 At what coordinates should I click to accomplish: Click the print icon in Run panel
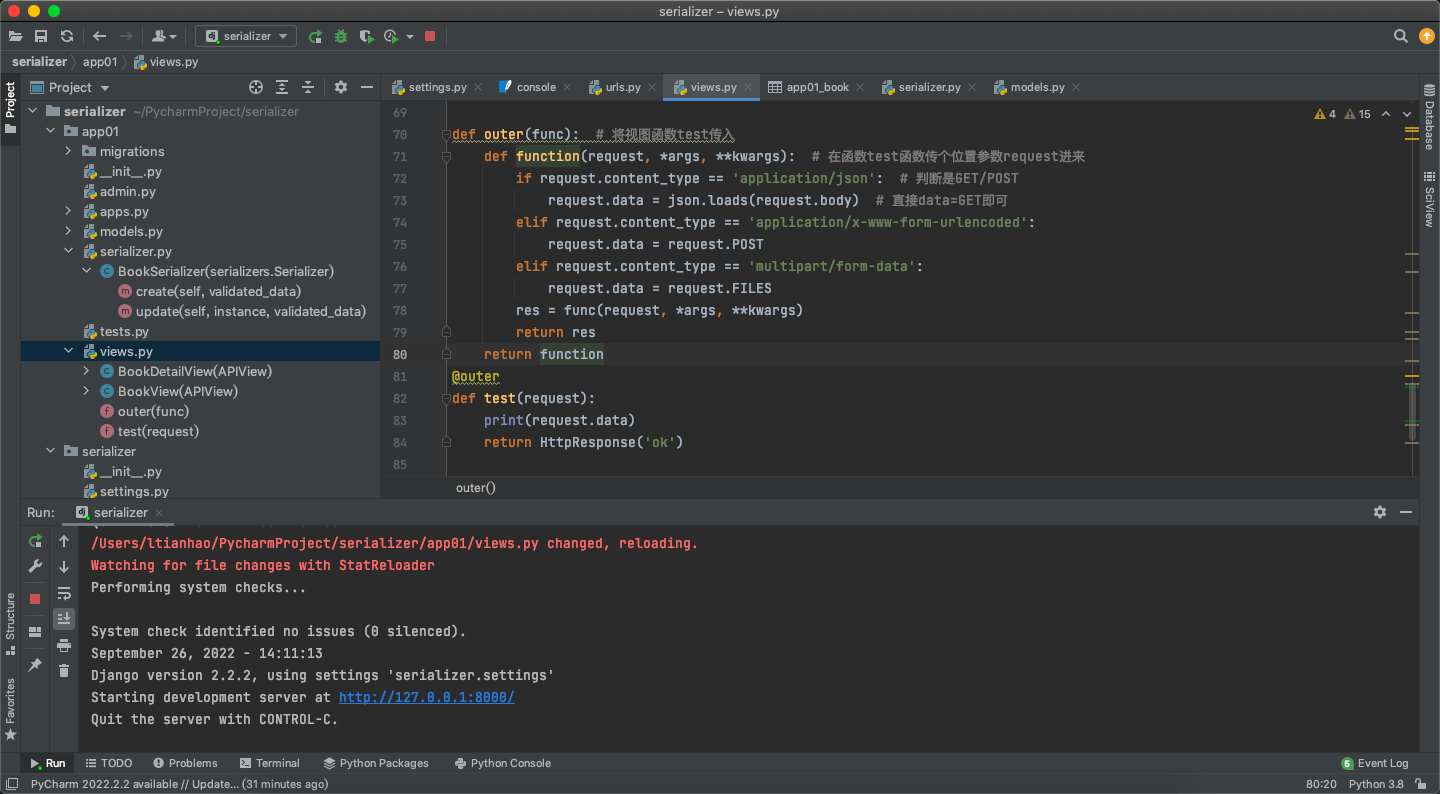point(64,645)
